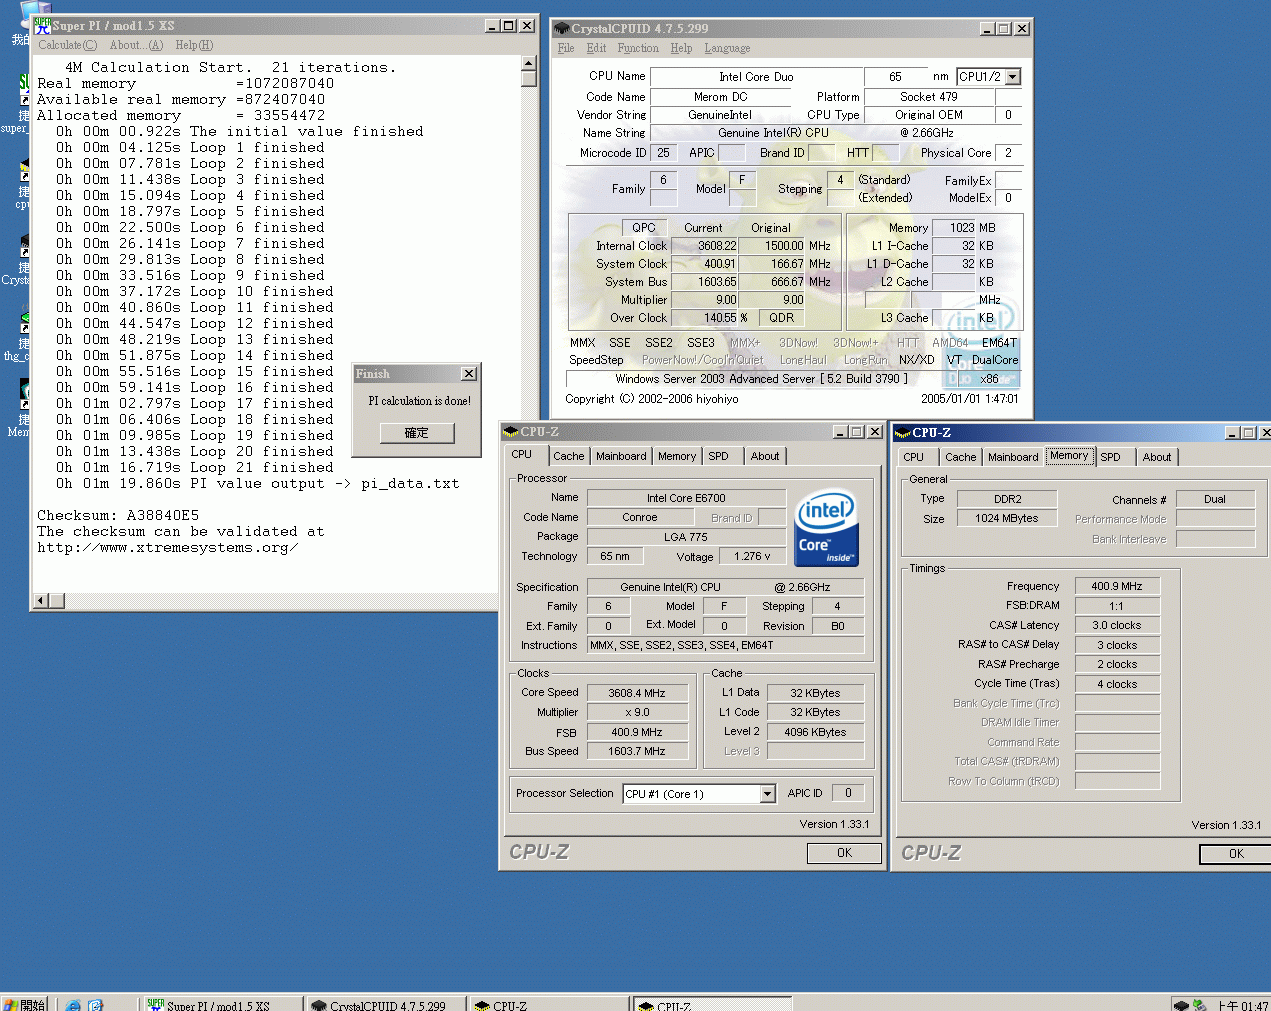Screen dimensions: 1271x1011
Task: Switch to the About tab in the CPU-Z window with the Timings panel
Action: [1157, 457]
